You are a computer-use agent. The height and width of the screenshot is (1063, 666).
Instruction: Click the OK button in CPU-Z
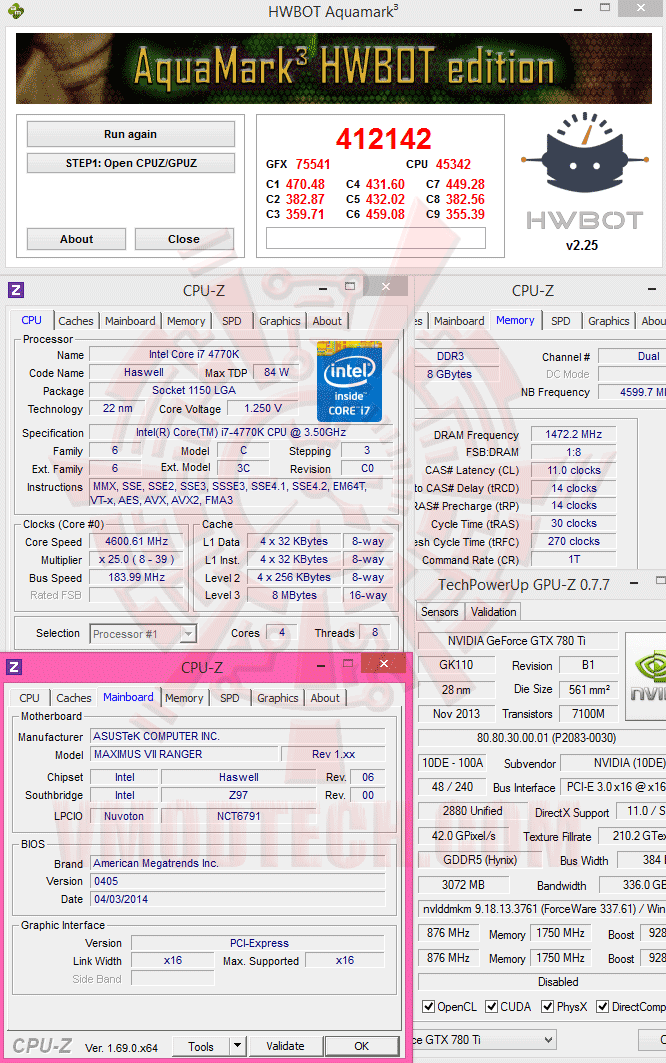[x=361, y=1046]
